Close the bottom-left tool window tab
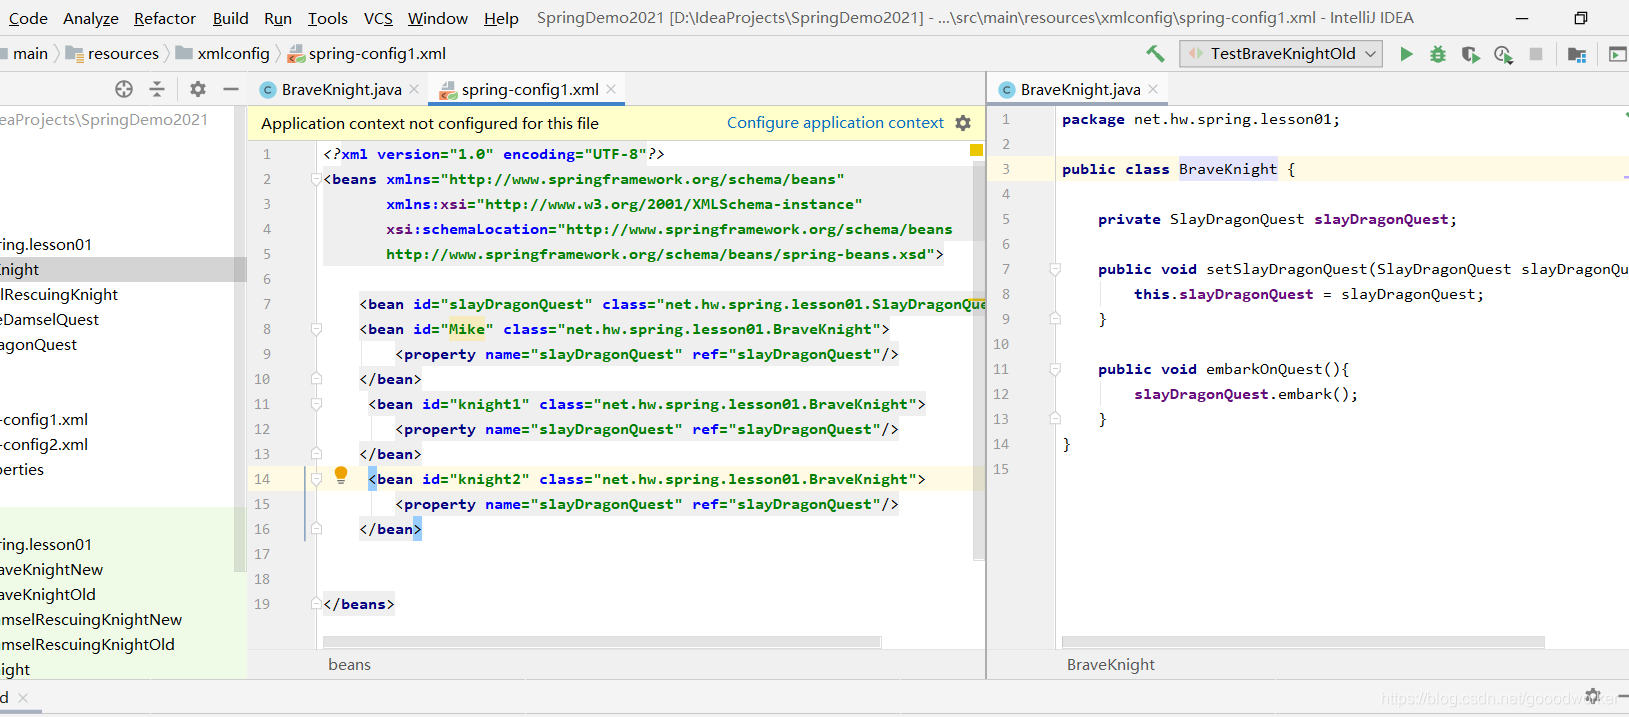The width and height of the screenshot is (1629, 717). click(23, 698)
